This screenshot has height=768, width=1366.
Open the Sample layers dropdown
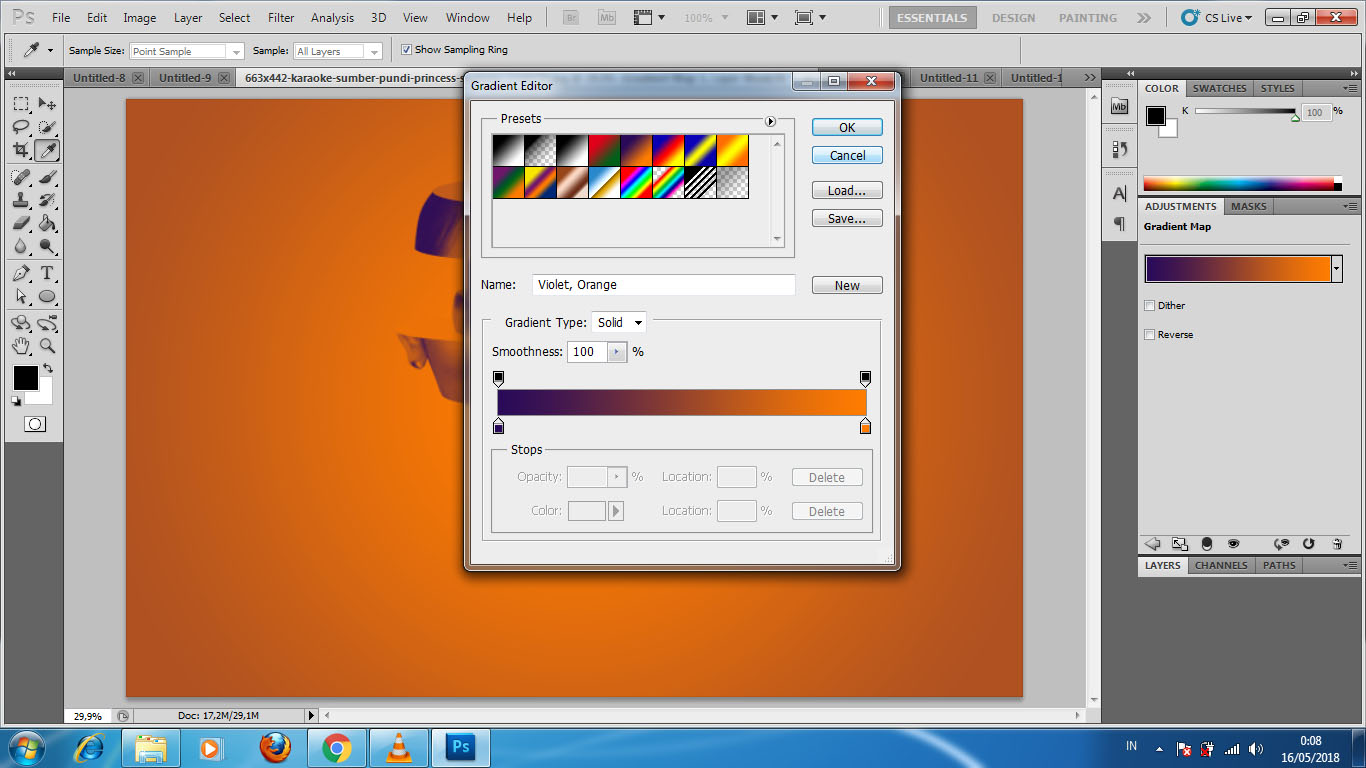point(338,51)
